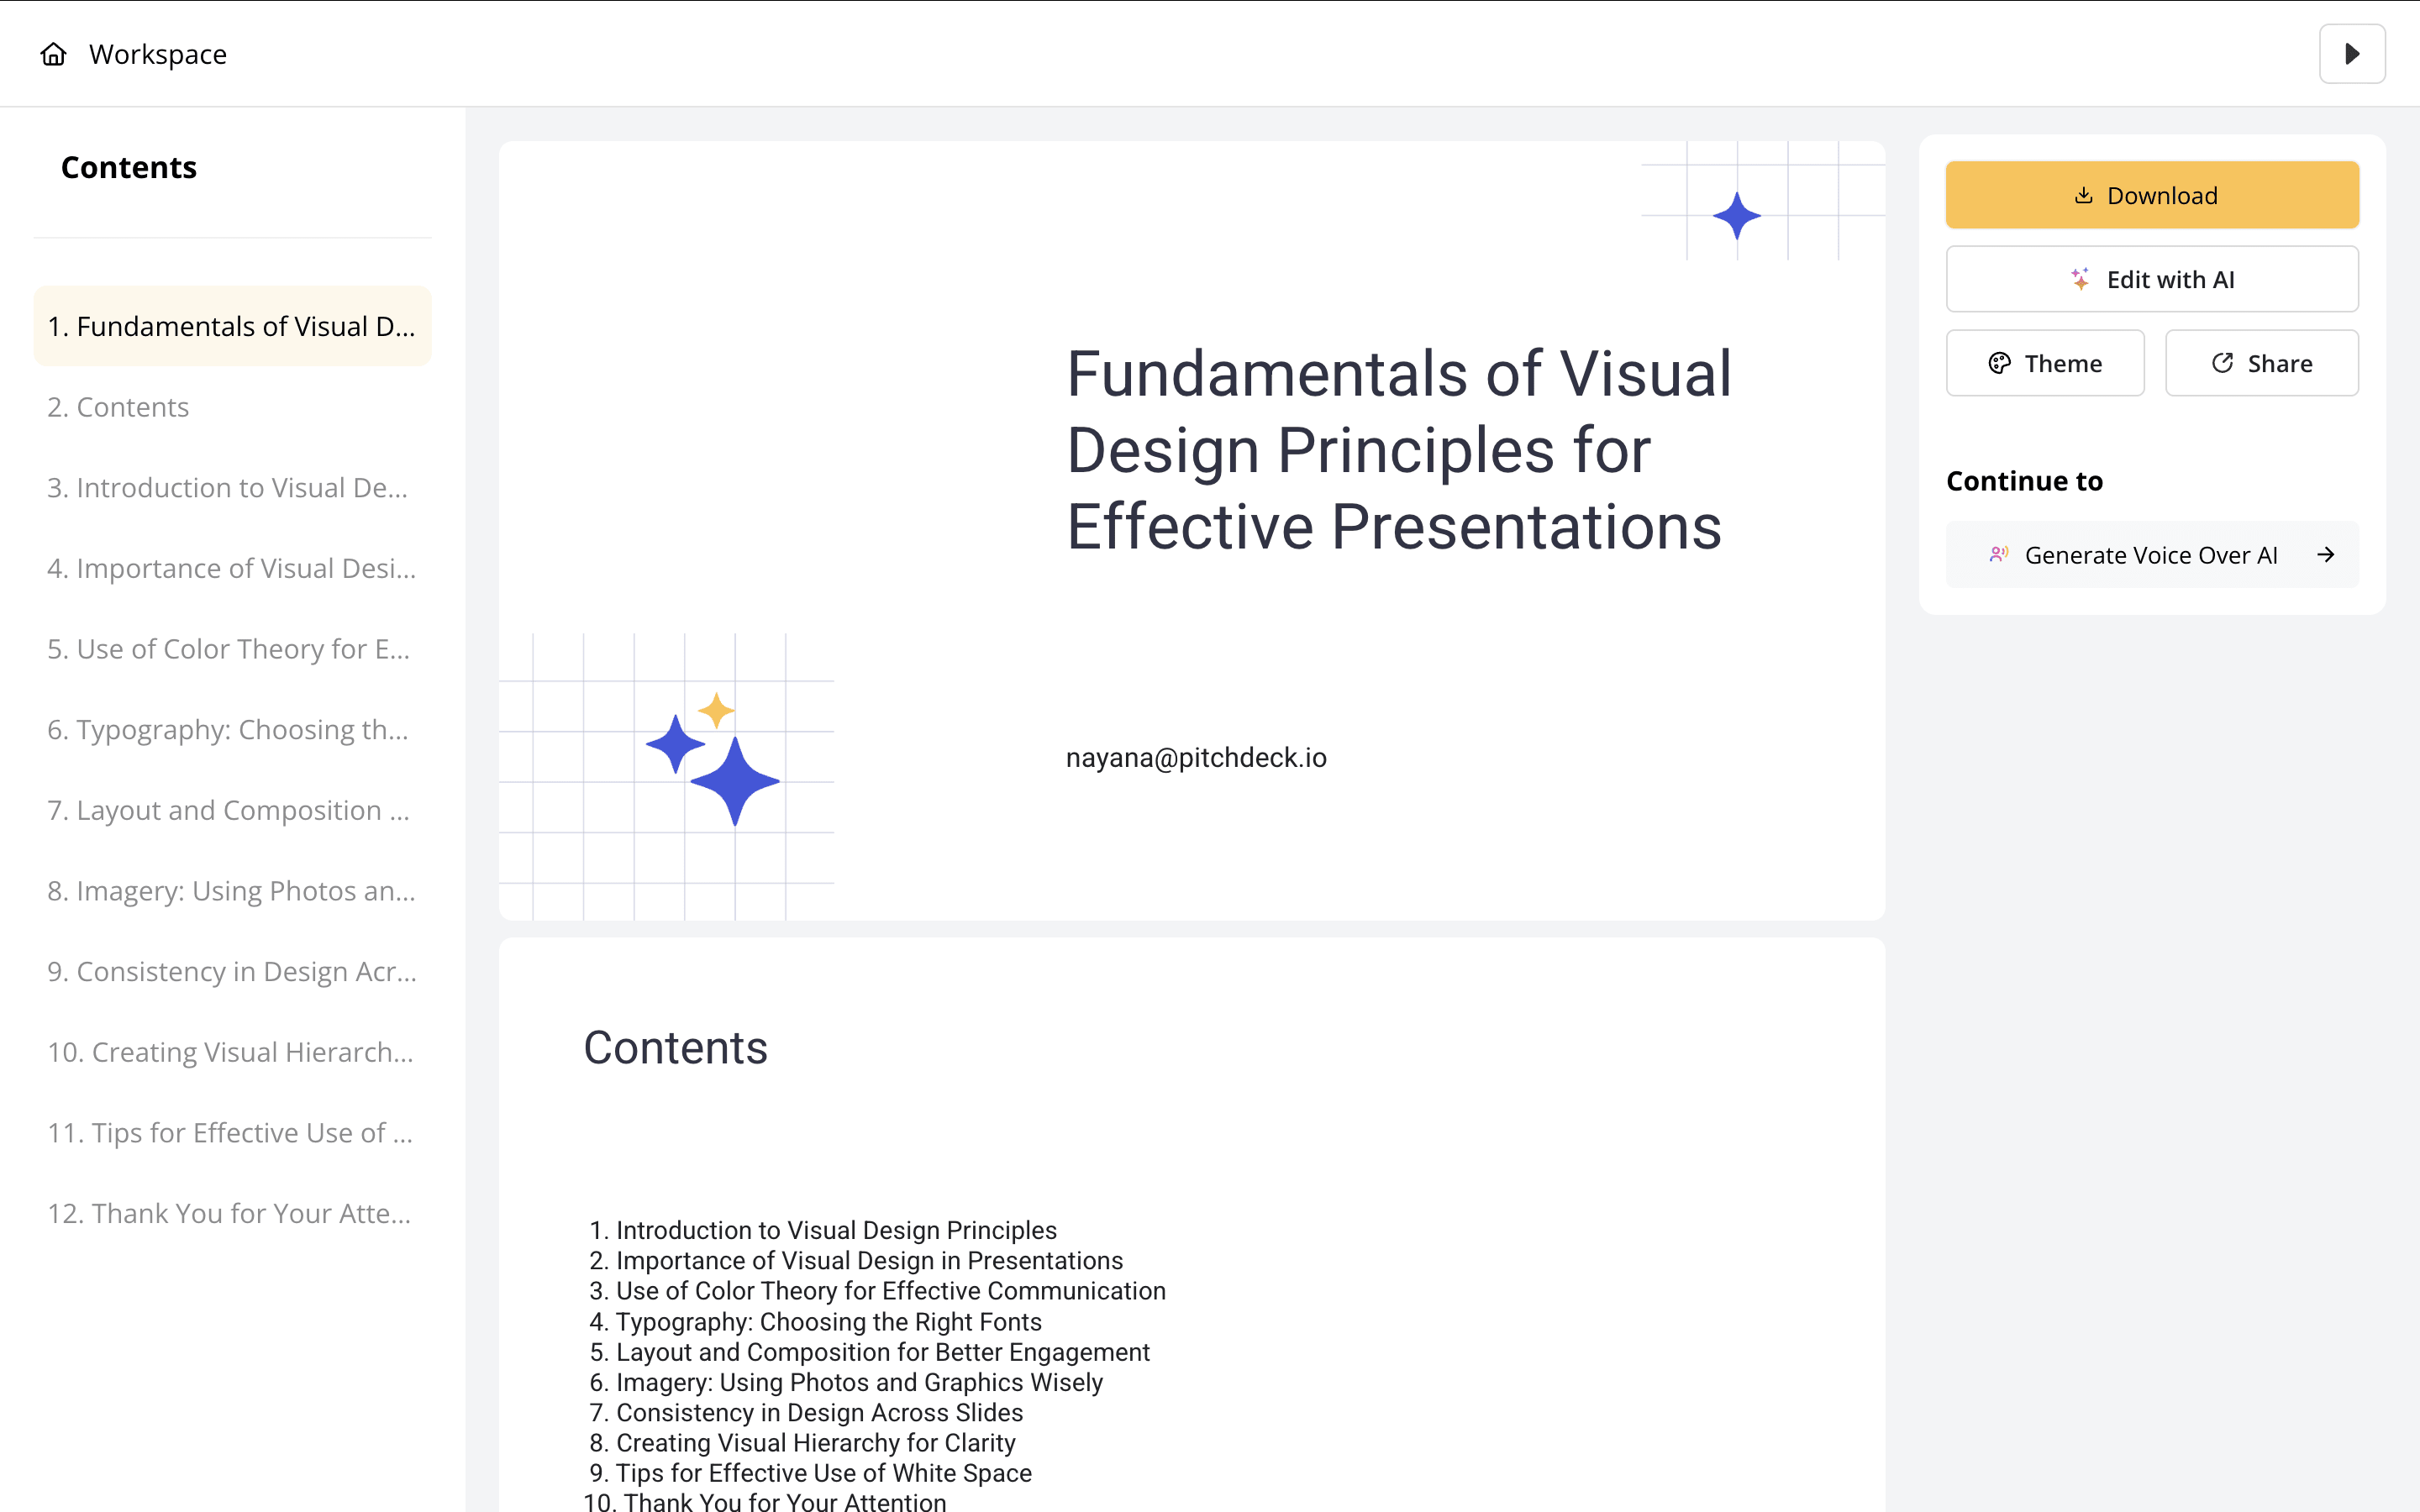Image resolution: width=2420 pixels, height=1512 pixels.
Task: Open the Theme options
Action: point(2045,363)
